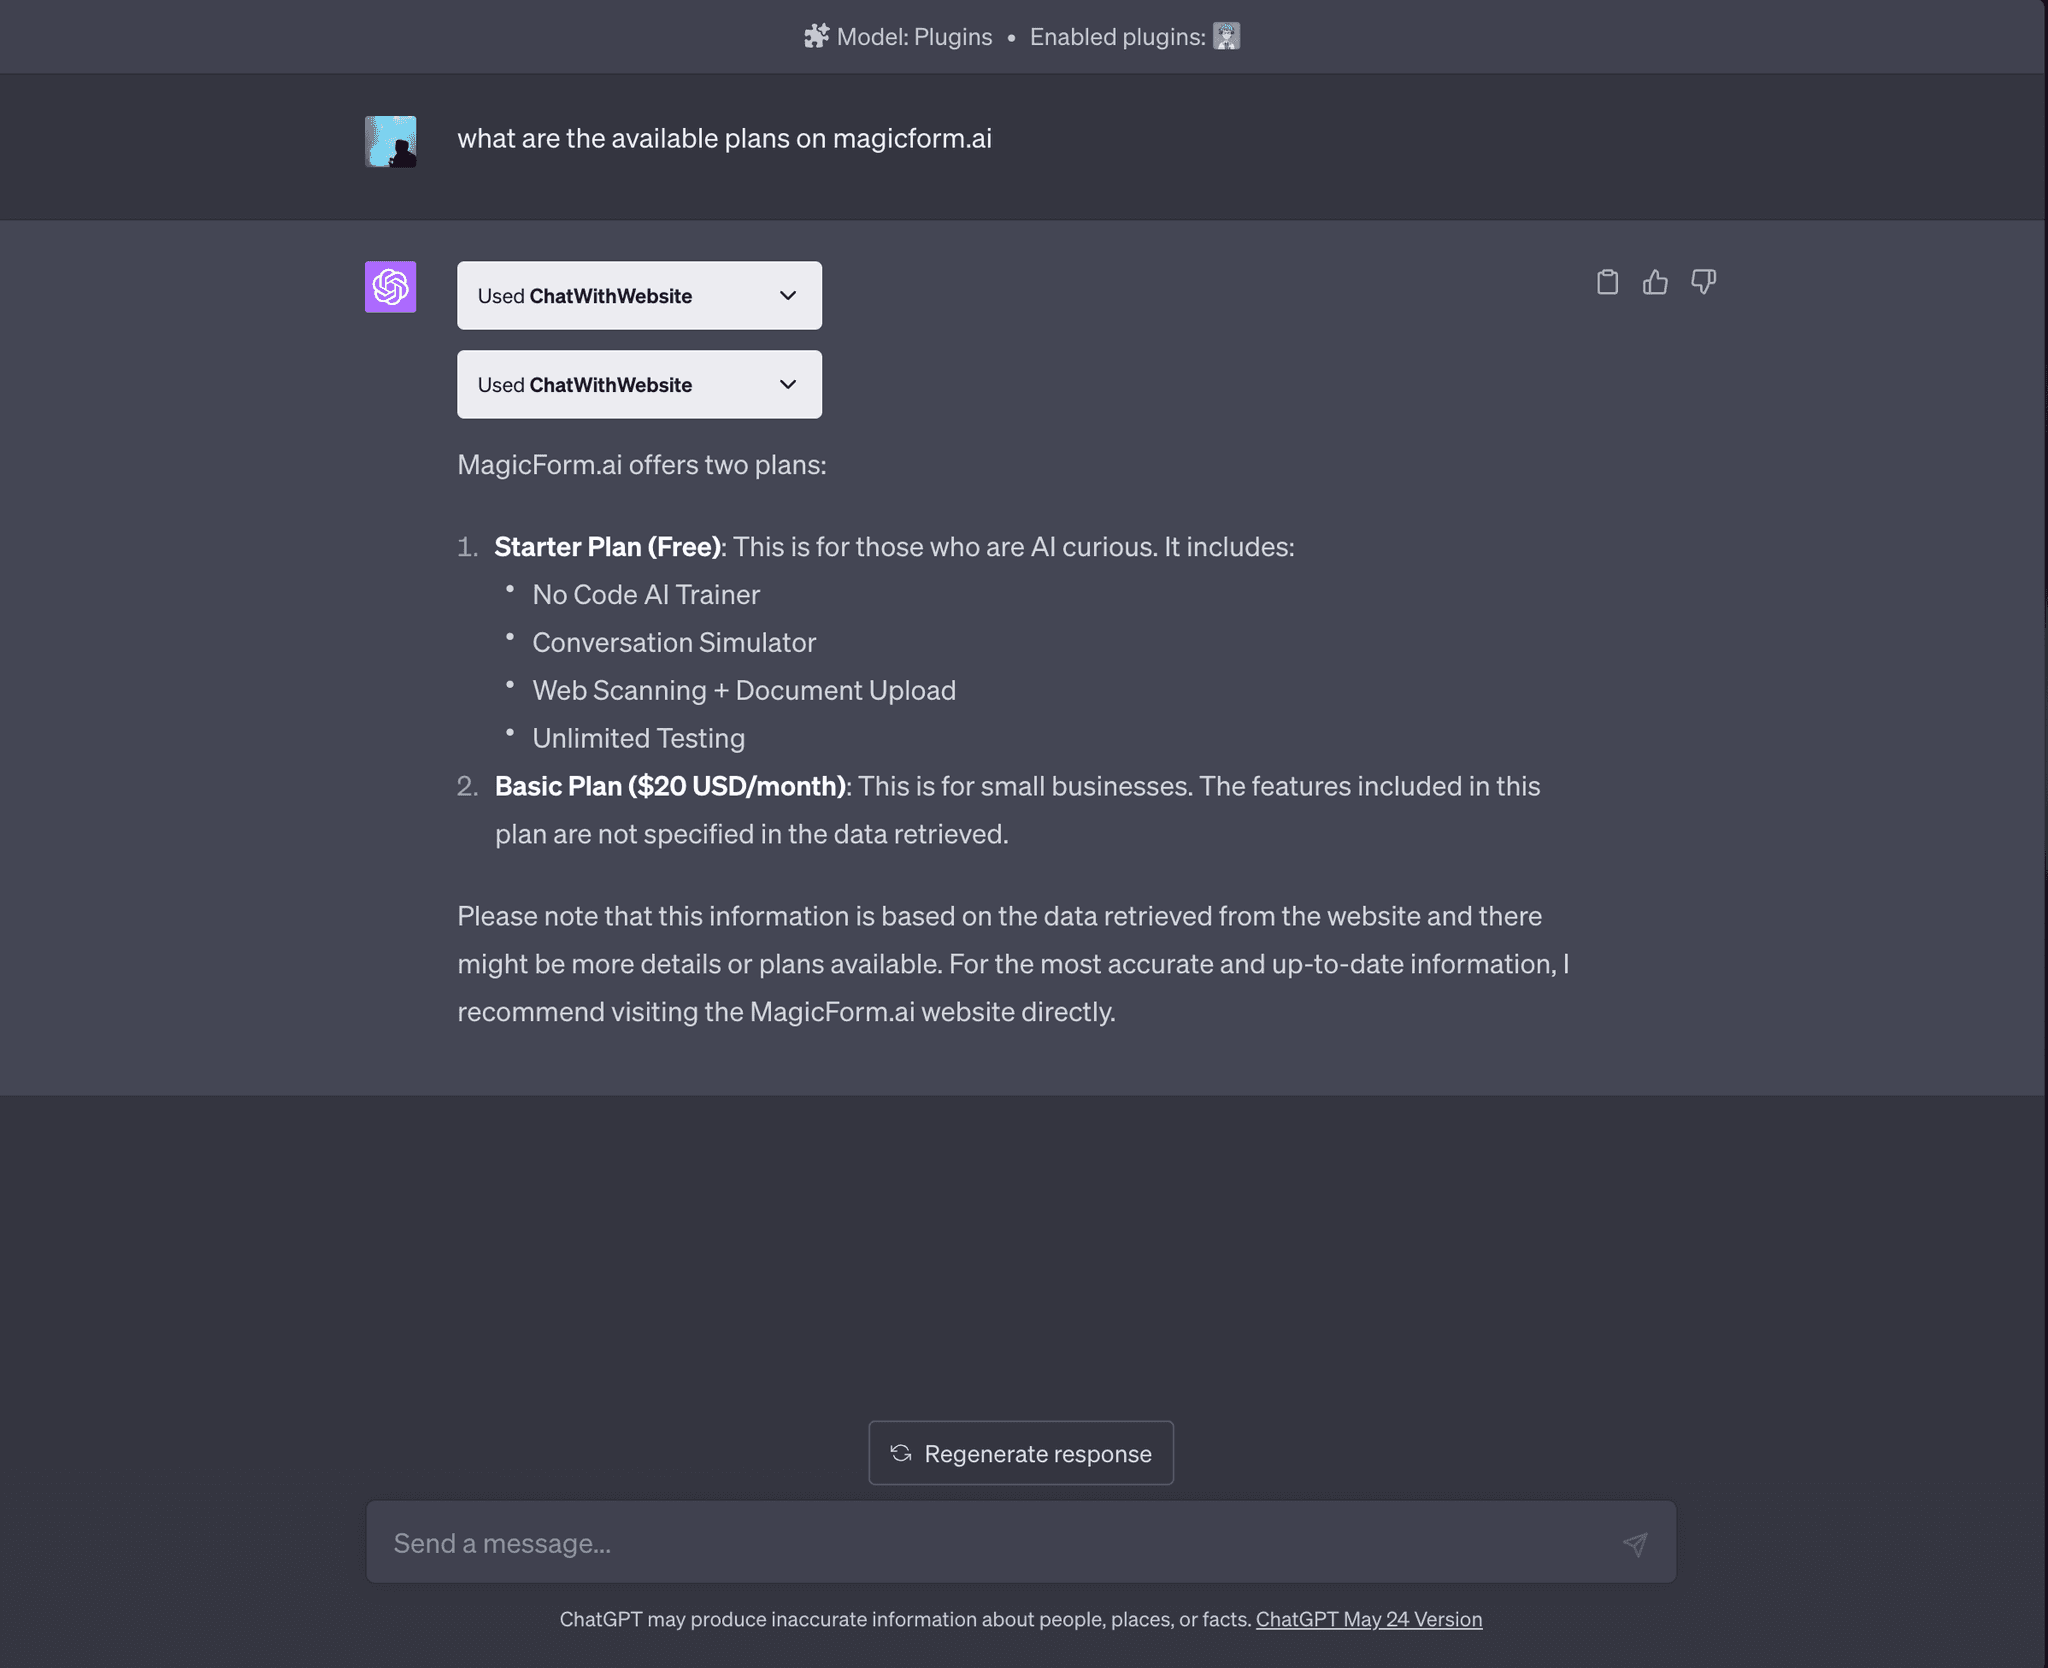This screenshot has width=2048, height=1668.
Task: Click the Send a message input field
Action: coord(1021,1542)
